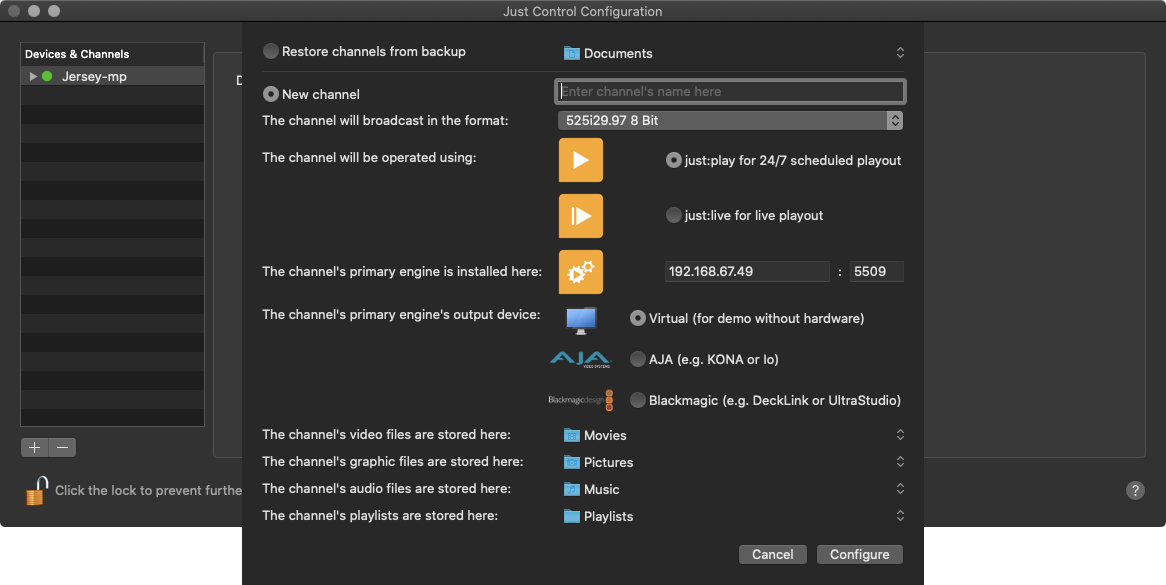Click the Just Control Configuration window title
This screenshot has height=585, width=1166.
[x=582, y=11]
